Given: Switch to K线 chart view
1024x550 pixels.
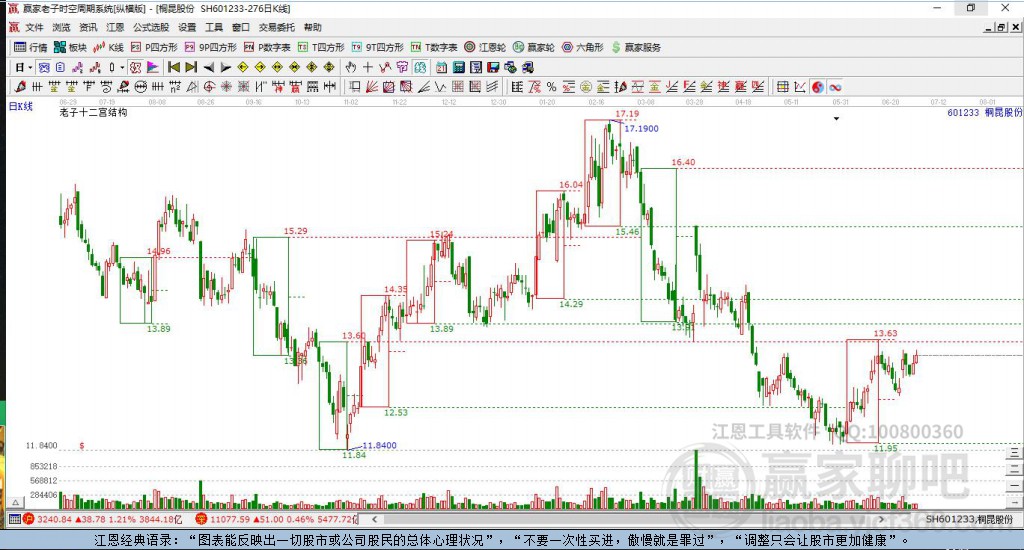Looking at the screenshot, I should [x=108, y=47].
